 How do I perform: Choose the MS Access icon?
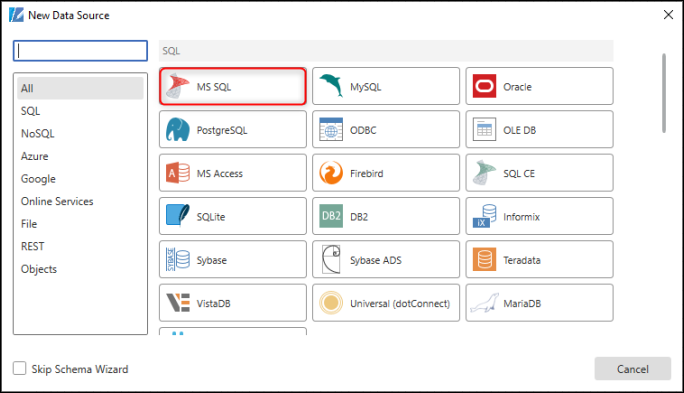178,173
